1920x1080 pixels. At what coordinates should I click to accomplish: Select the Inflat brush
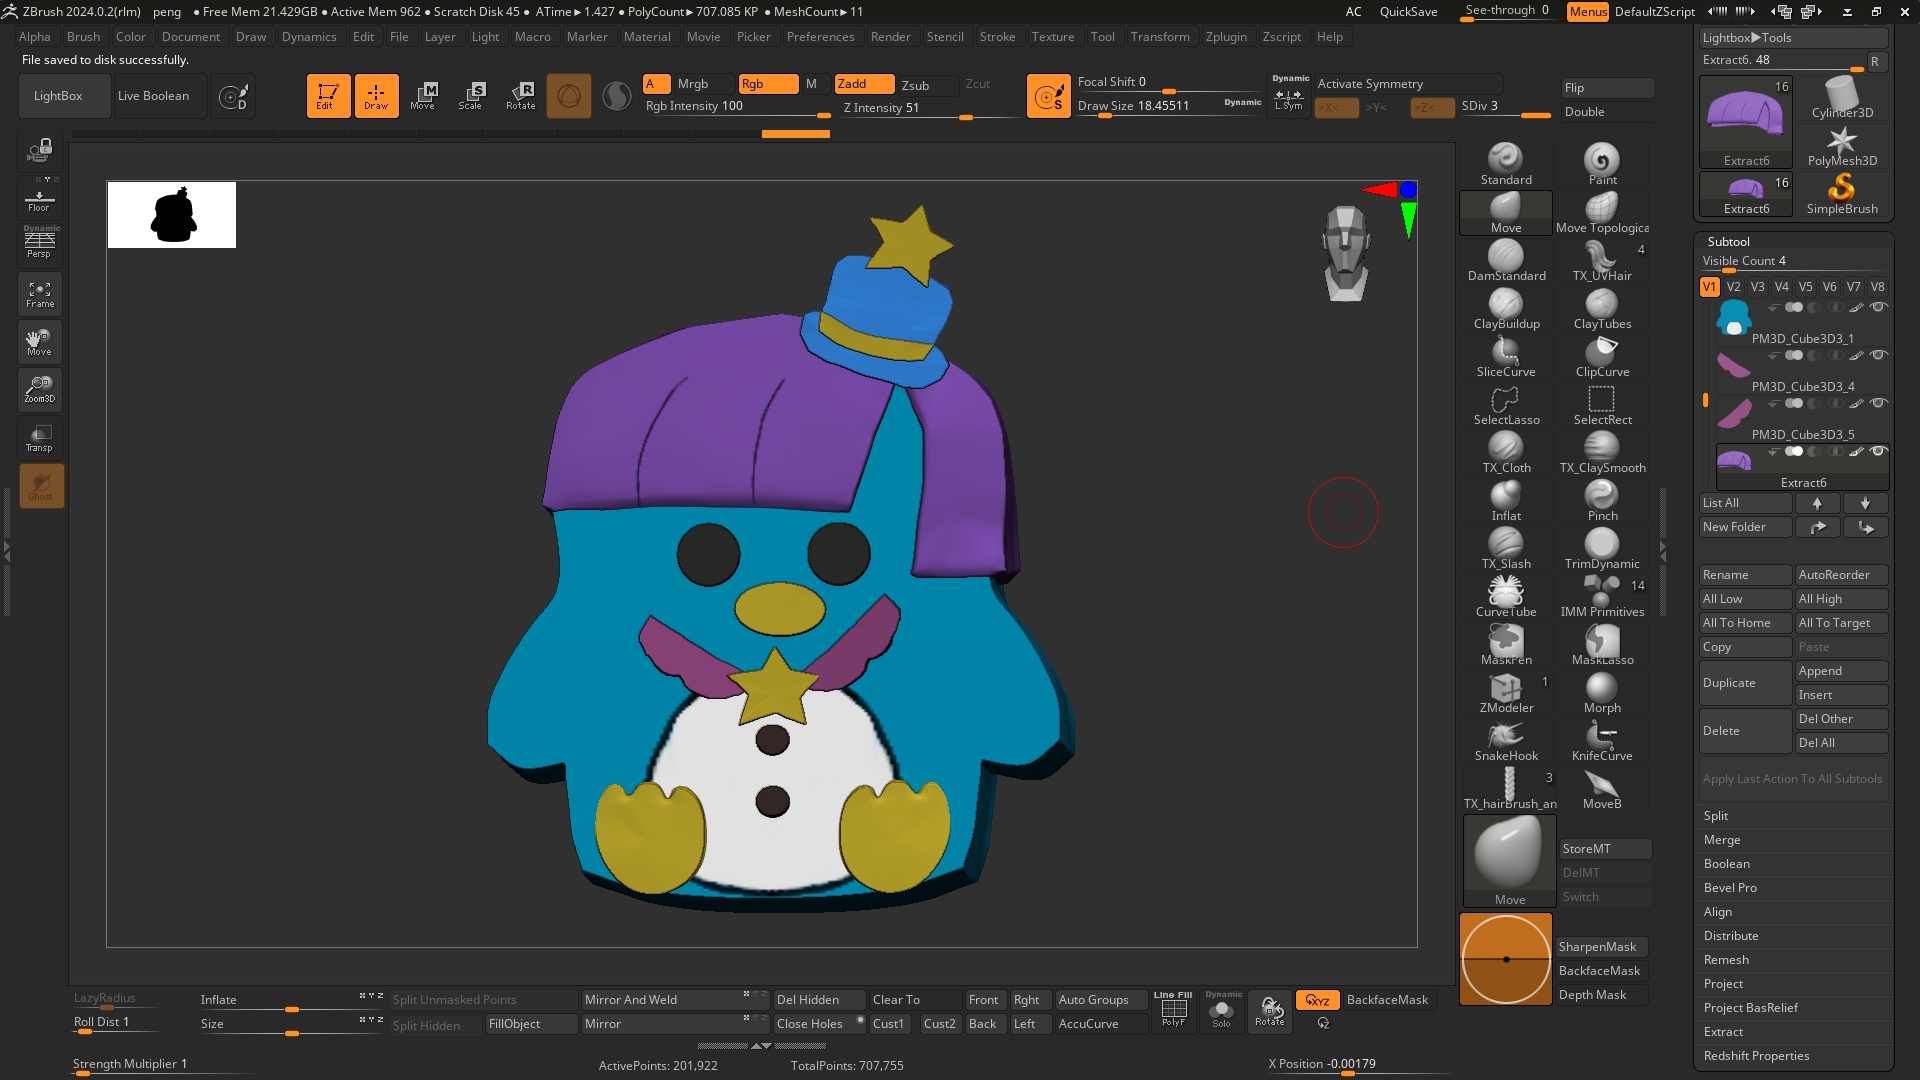[x=1505, y=501]
